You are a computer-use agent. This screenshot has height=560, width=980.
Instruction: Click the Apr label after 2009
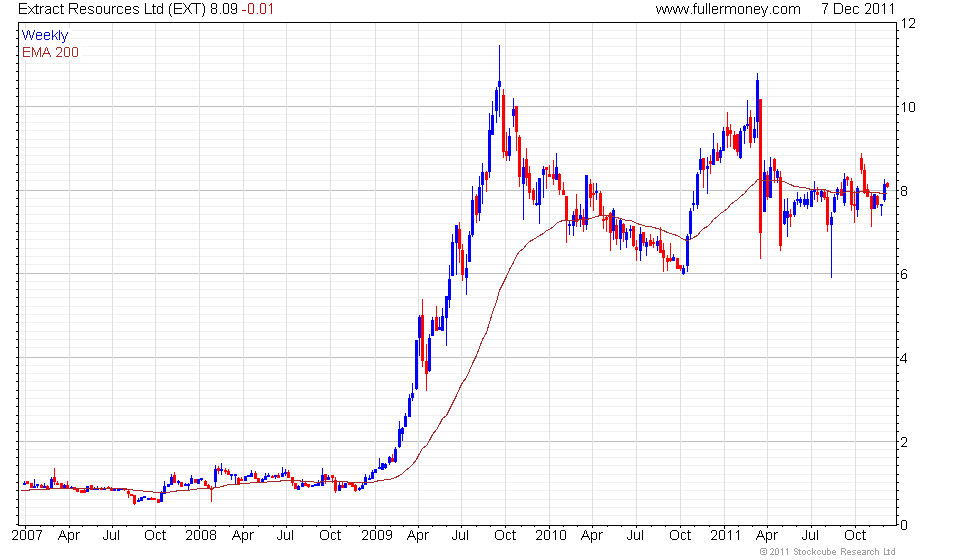(x=418, y=536)
